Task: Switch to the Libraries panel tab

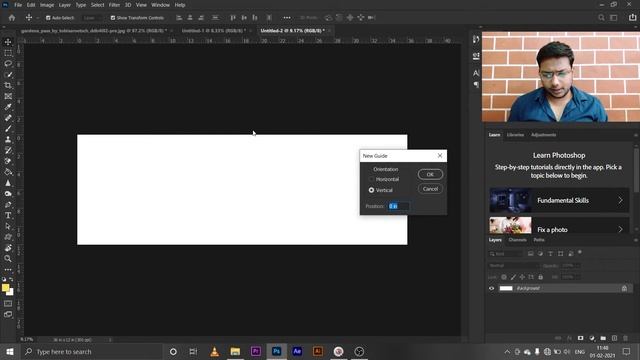Action: (x=515, y=135)
